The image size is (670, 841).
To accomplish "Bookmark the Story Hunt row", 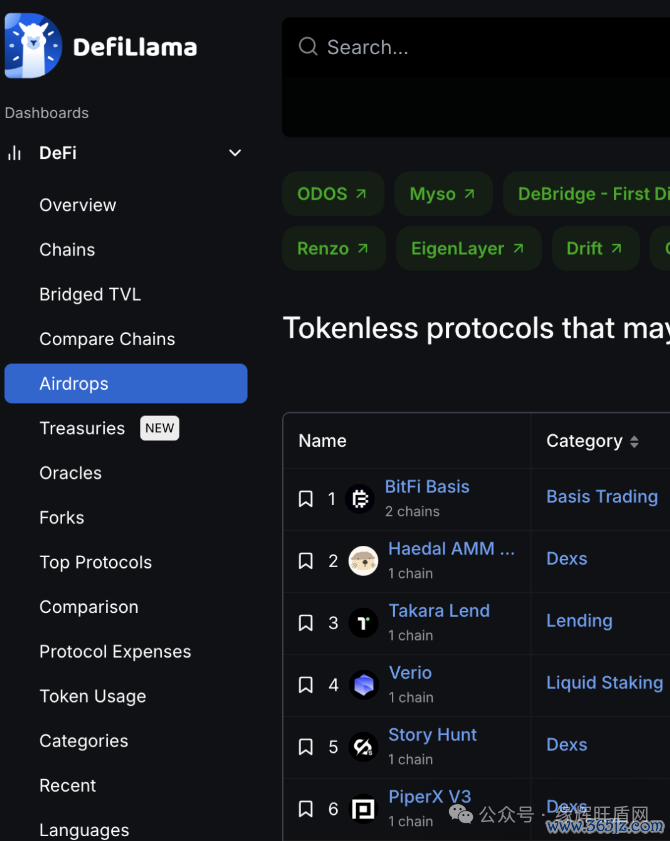I will [x=306, y=747].
